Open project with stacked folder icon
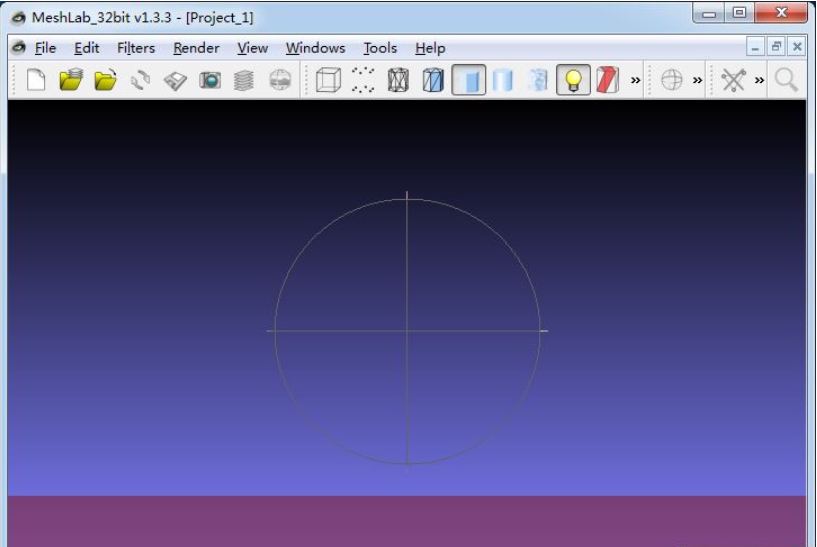 coord(71,80)
